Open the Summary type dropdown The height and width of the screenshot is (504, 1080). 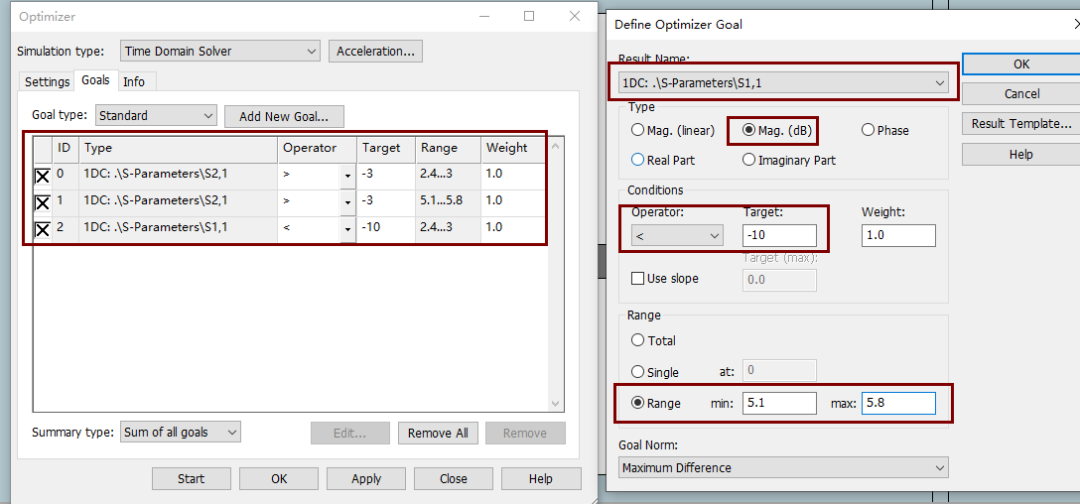click(180, 432)
